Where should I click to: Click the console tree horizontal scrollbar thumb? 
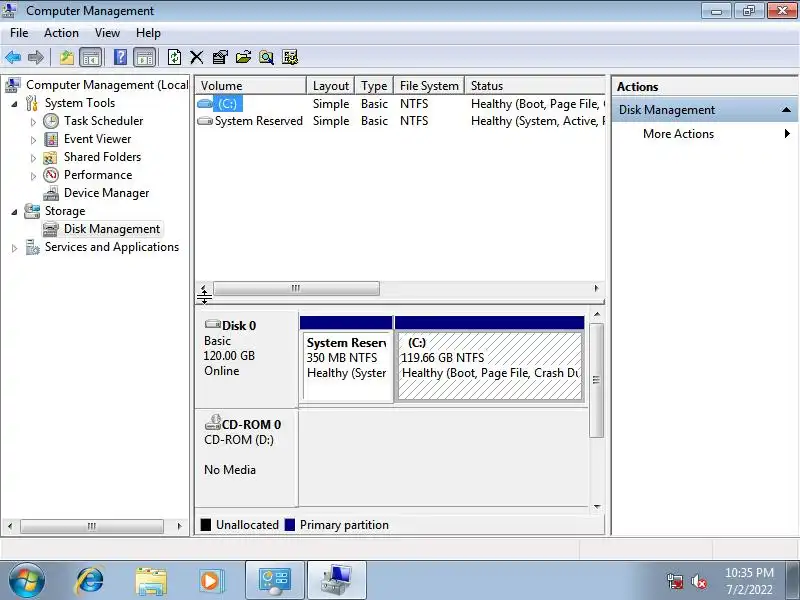91,526
